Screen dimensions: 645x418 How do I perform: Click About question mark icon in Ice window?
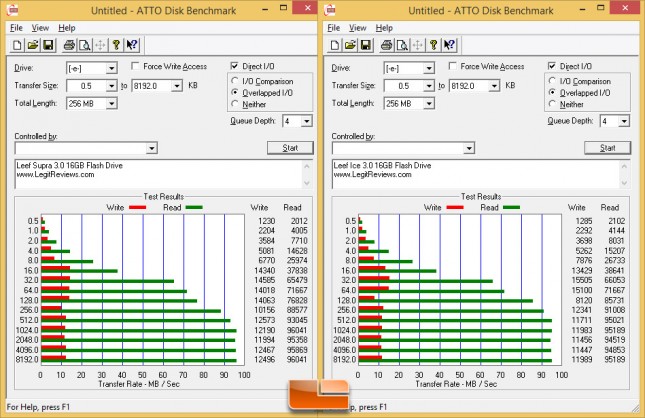(x=434, y=45)
